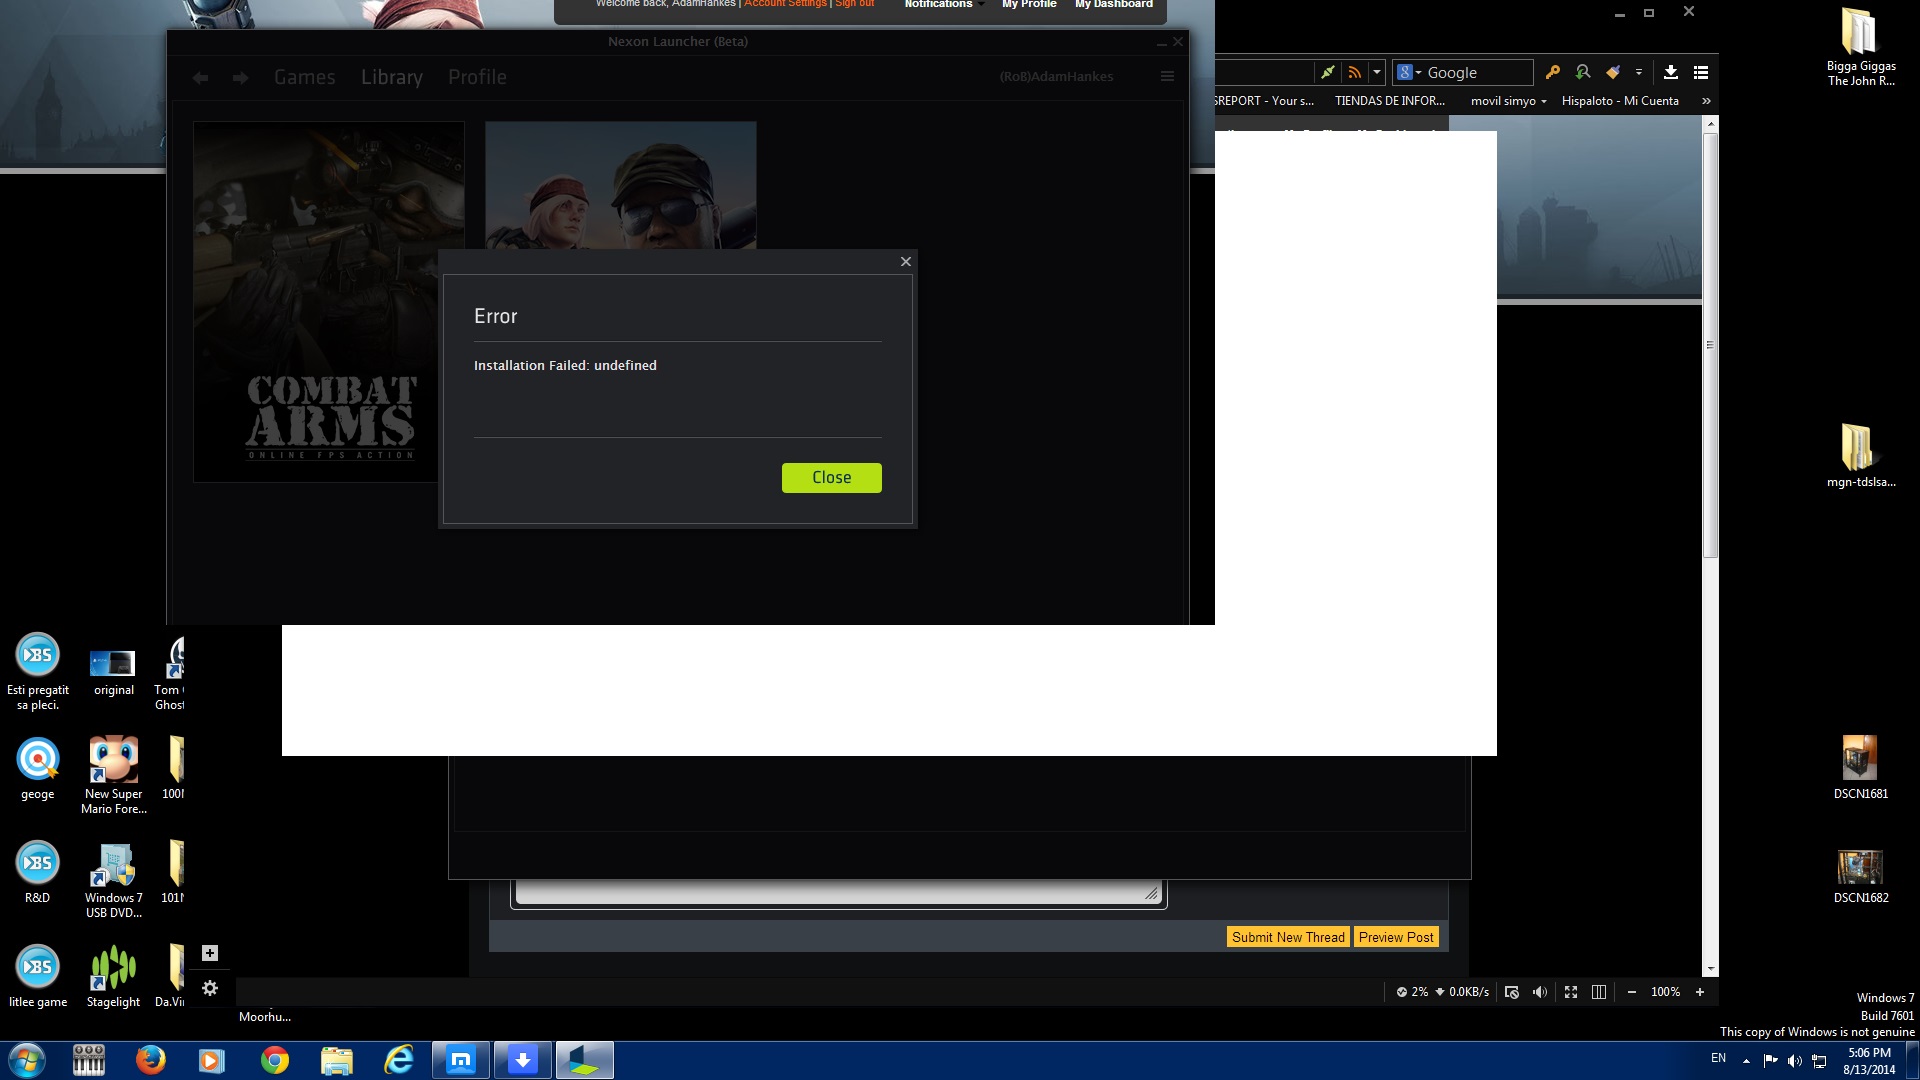Click the green plug icon in address bar
Screen dimensions: 1920x1080
1327,72
